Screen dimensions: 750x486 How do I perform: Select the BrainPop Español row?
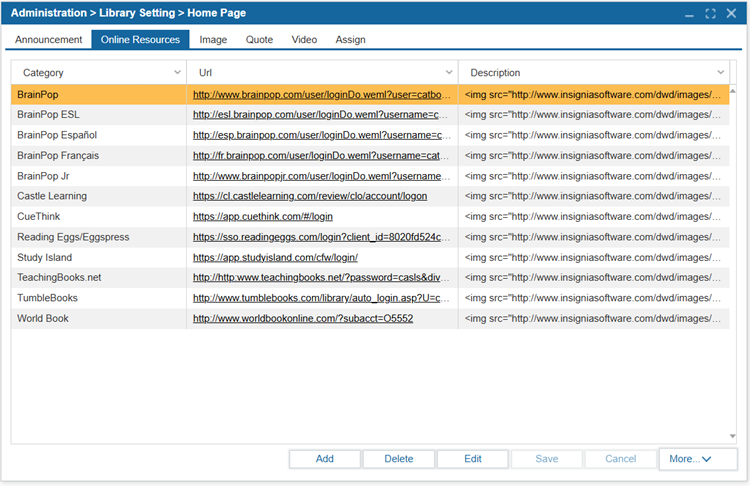pos(370,135)
